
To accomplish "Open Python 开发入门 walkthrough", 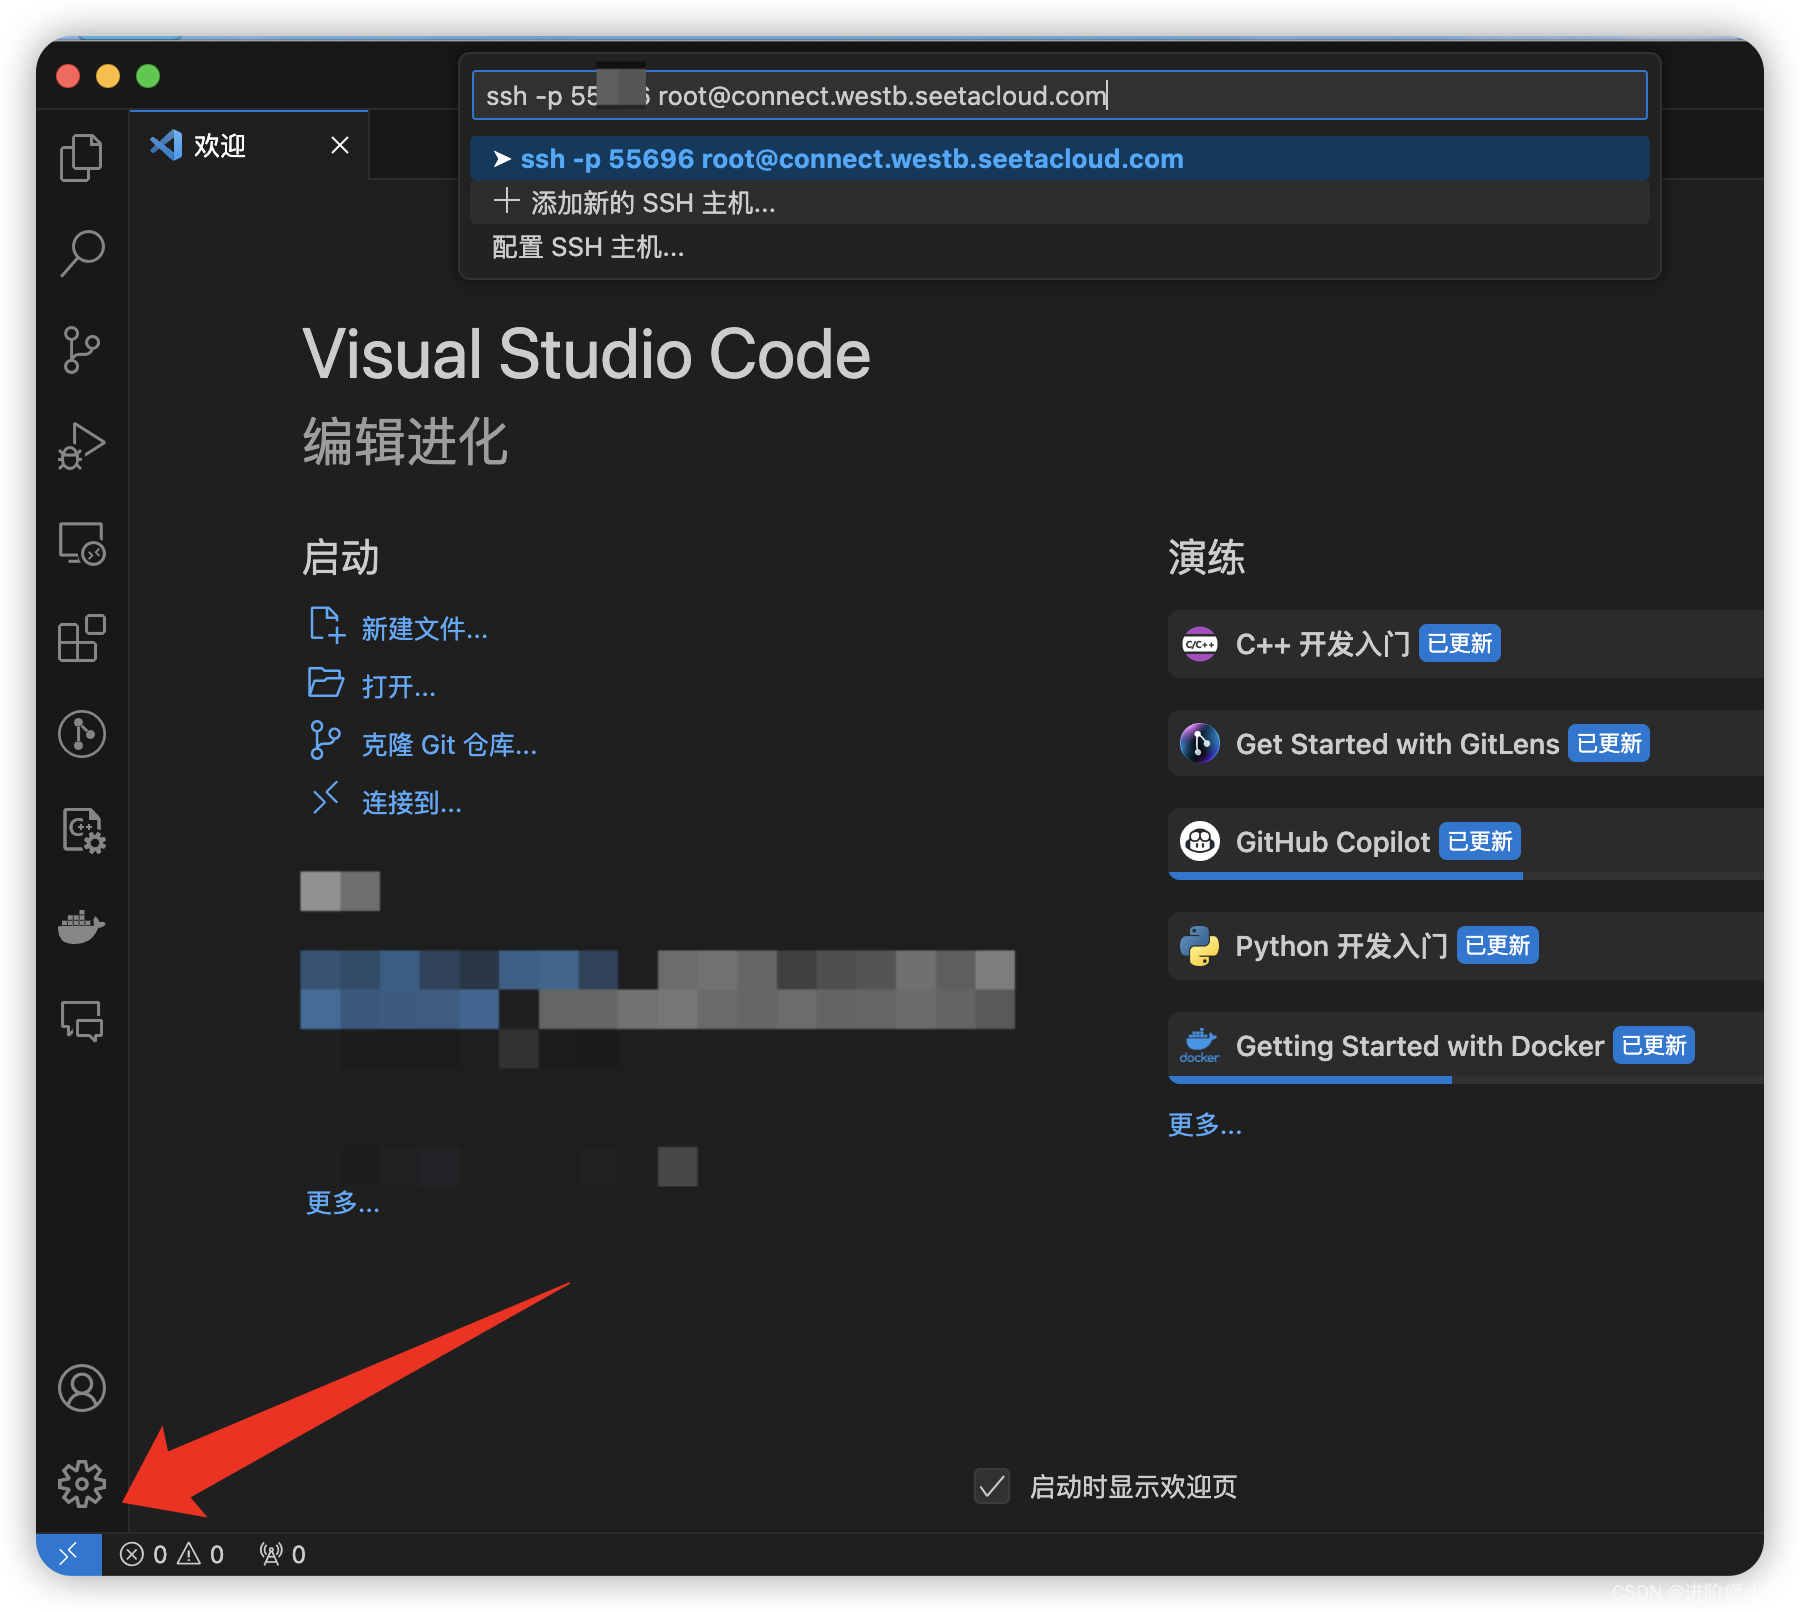I will click(1466, 946).
